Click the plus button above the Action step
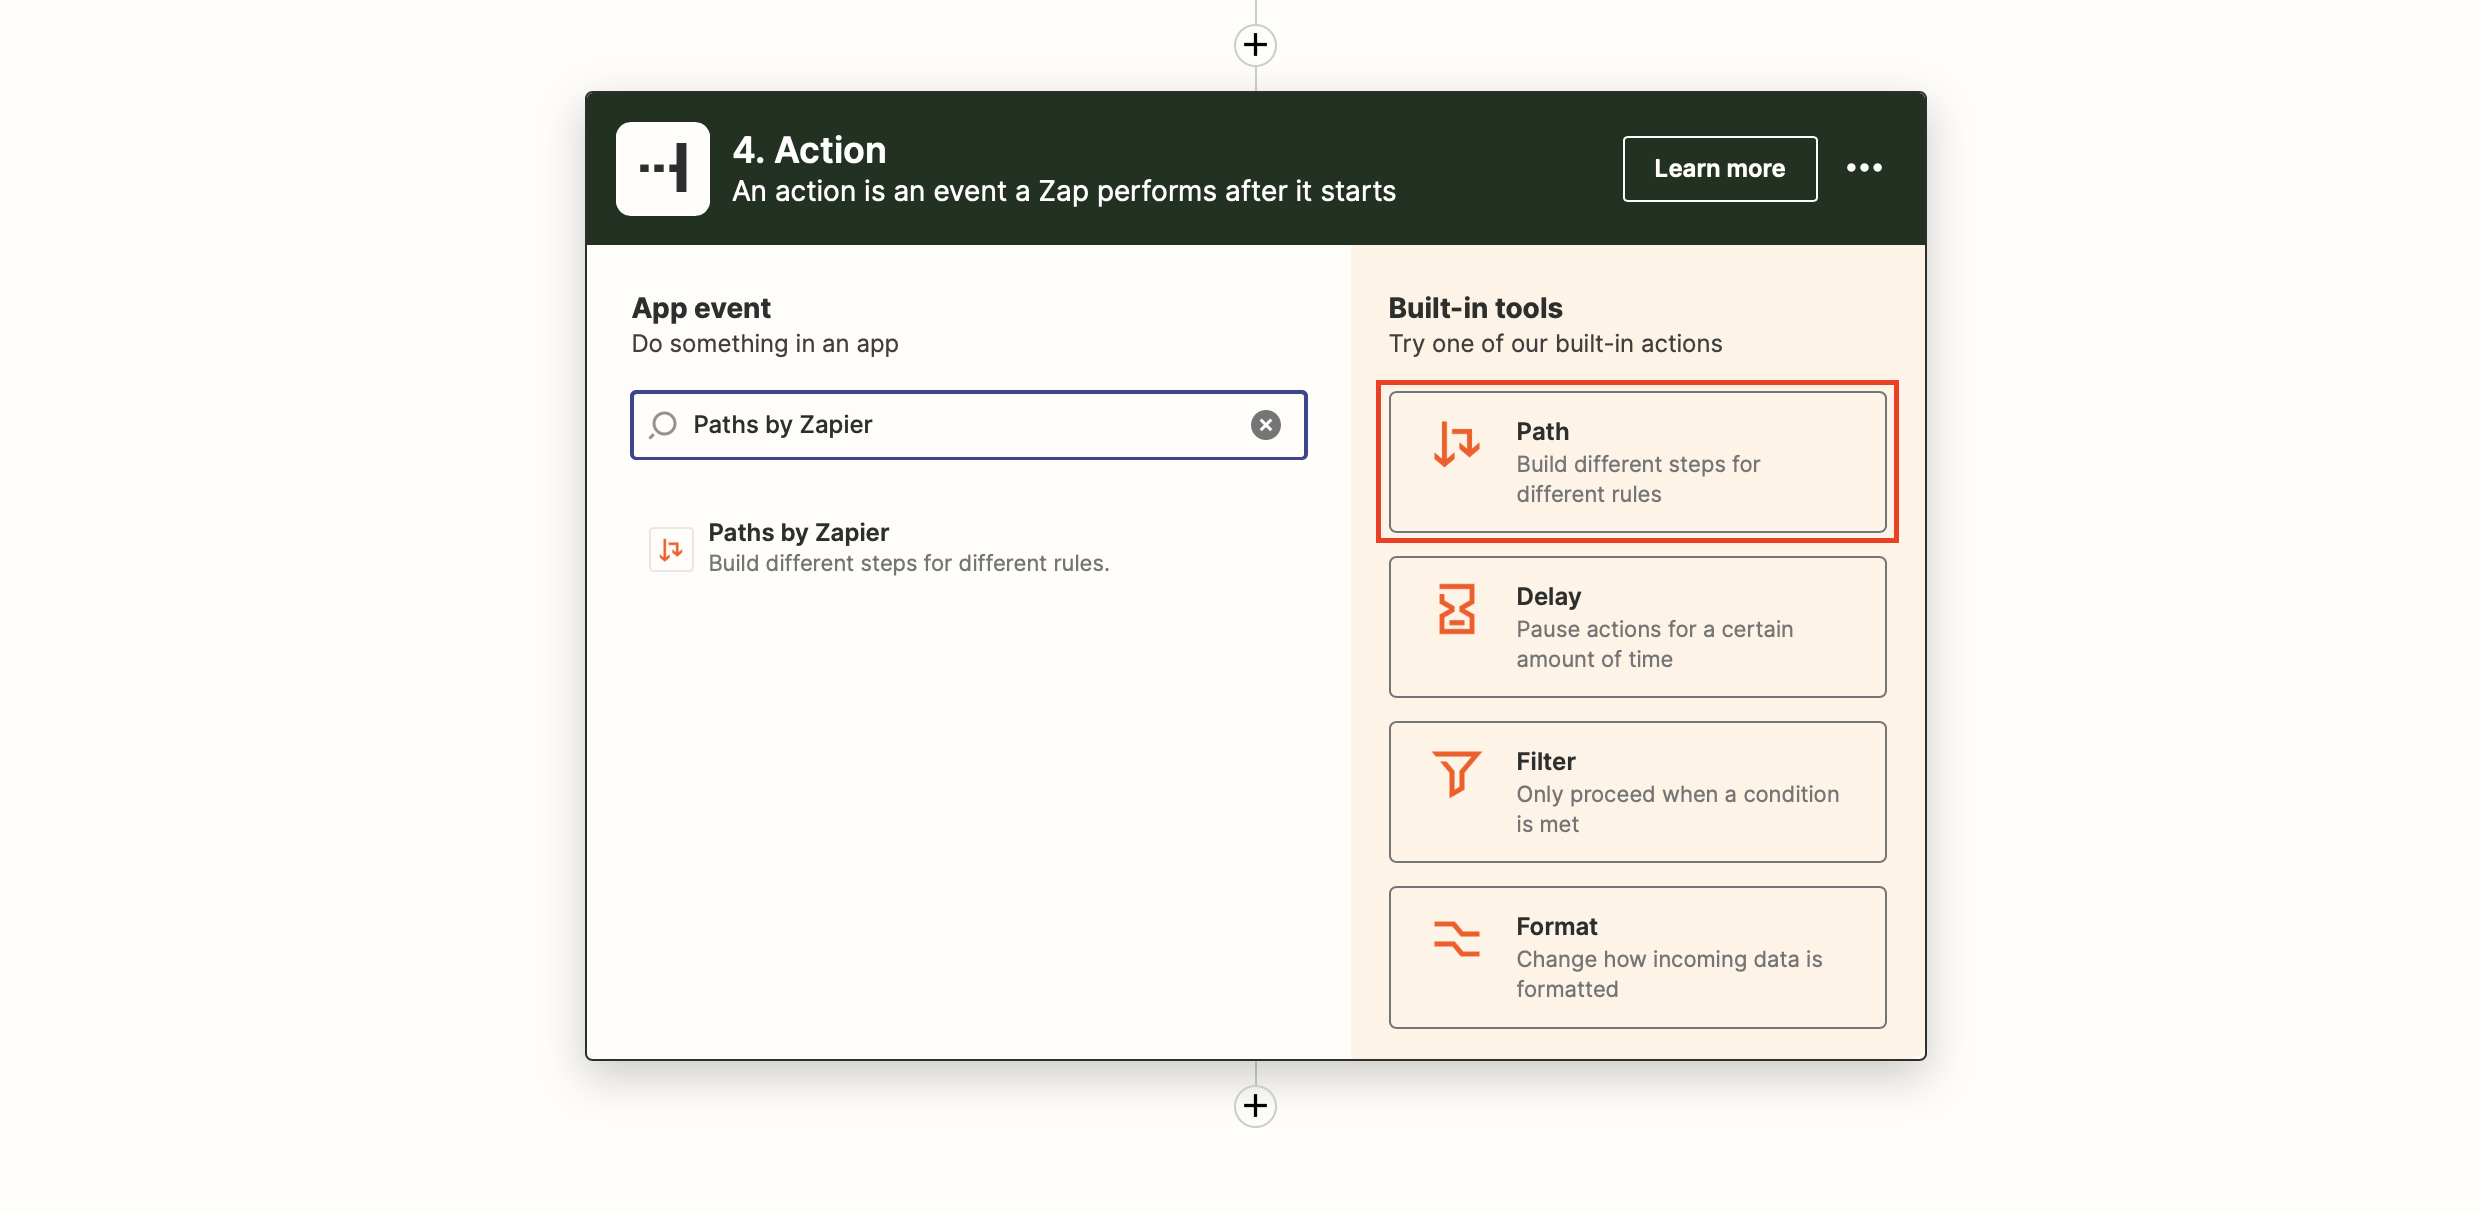Screen dimensions: 2480x1210 1255,44
